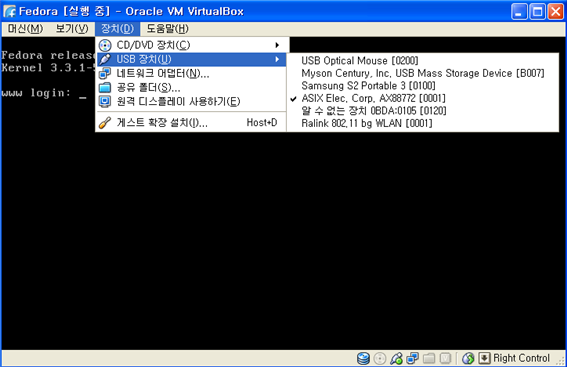This screenshot has height=367, width=567.
Task: Attach USB Optical Mouse [0200]
Action: 423,60
